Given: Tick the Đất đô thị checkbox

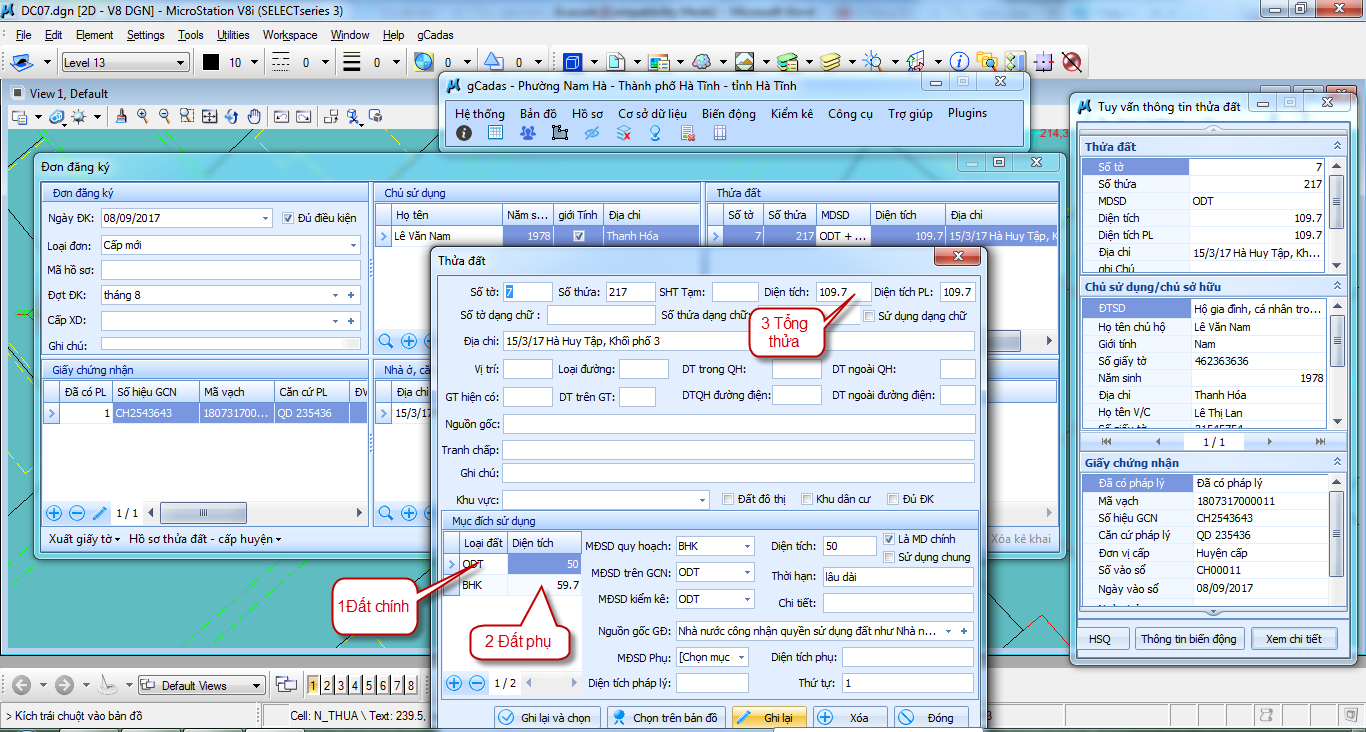Looking at the screenshot, I should [x=728, y=499].
